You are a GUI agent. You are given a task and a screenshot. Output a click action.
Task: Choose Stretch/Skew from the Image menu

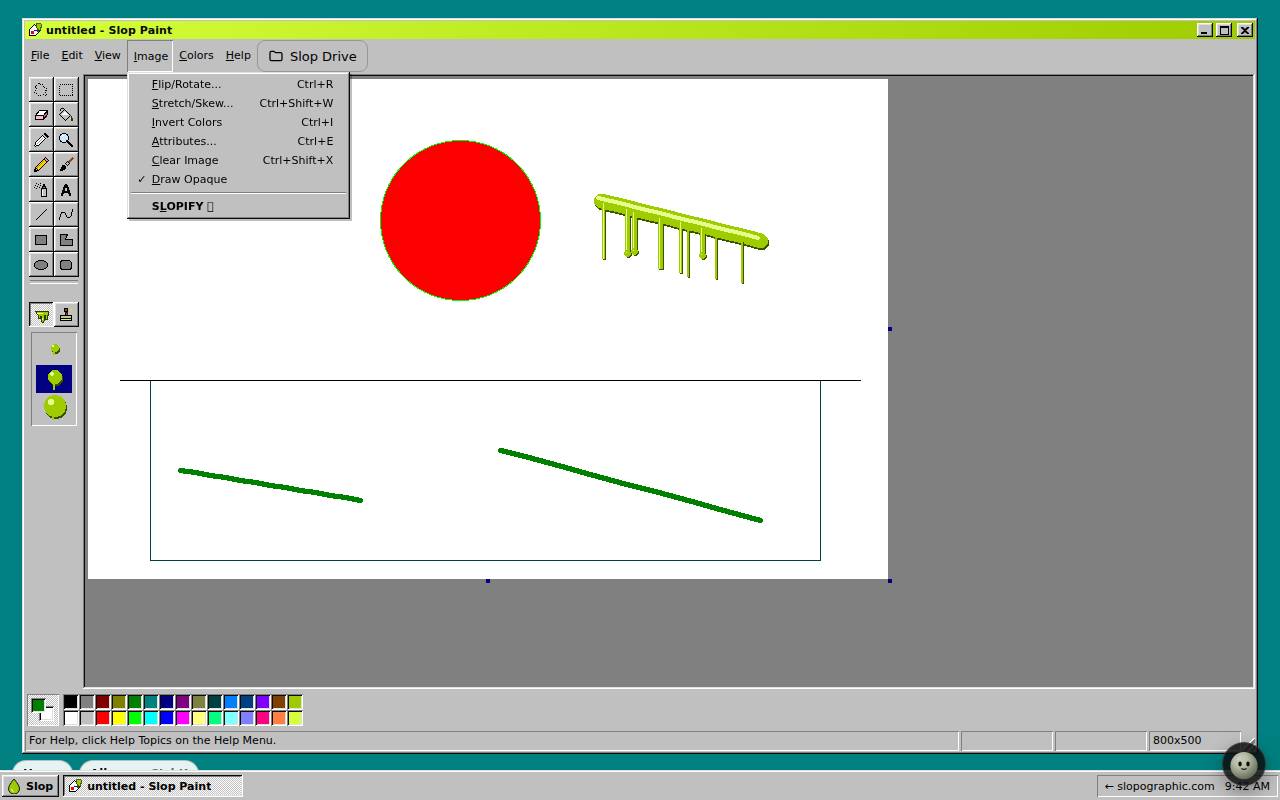pos(238,103)
